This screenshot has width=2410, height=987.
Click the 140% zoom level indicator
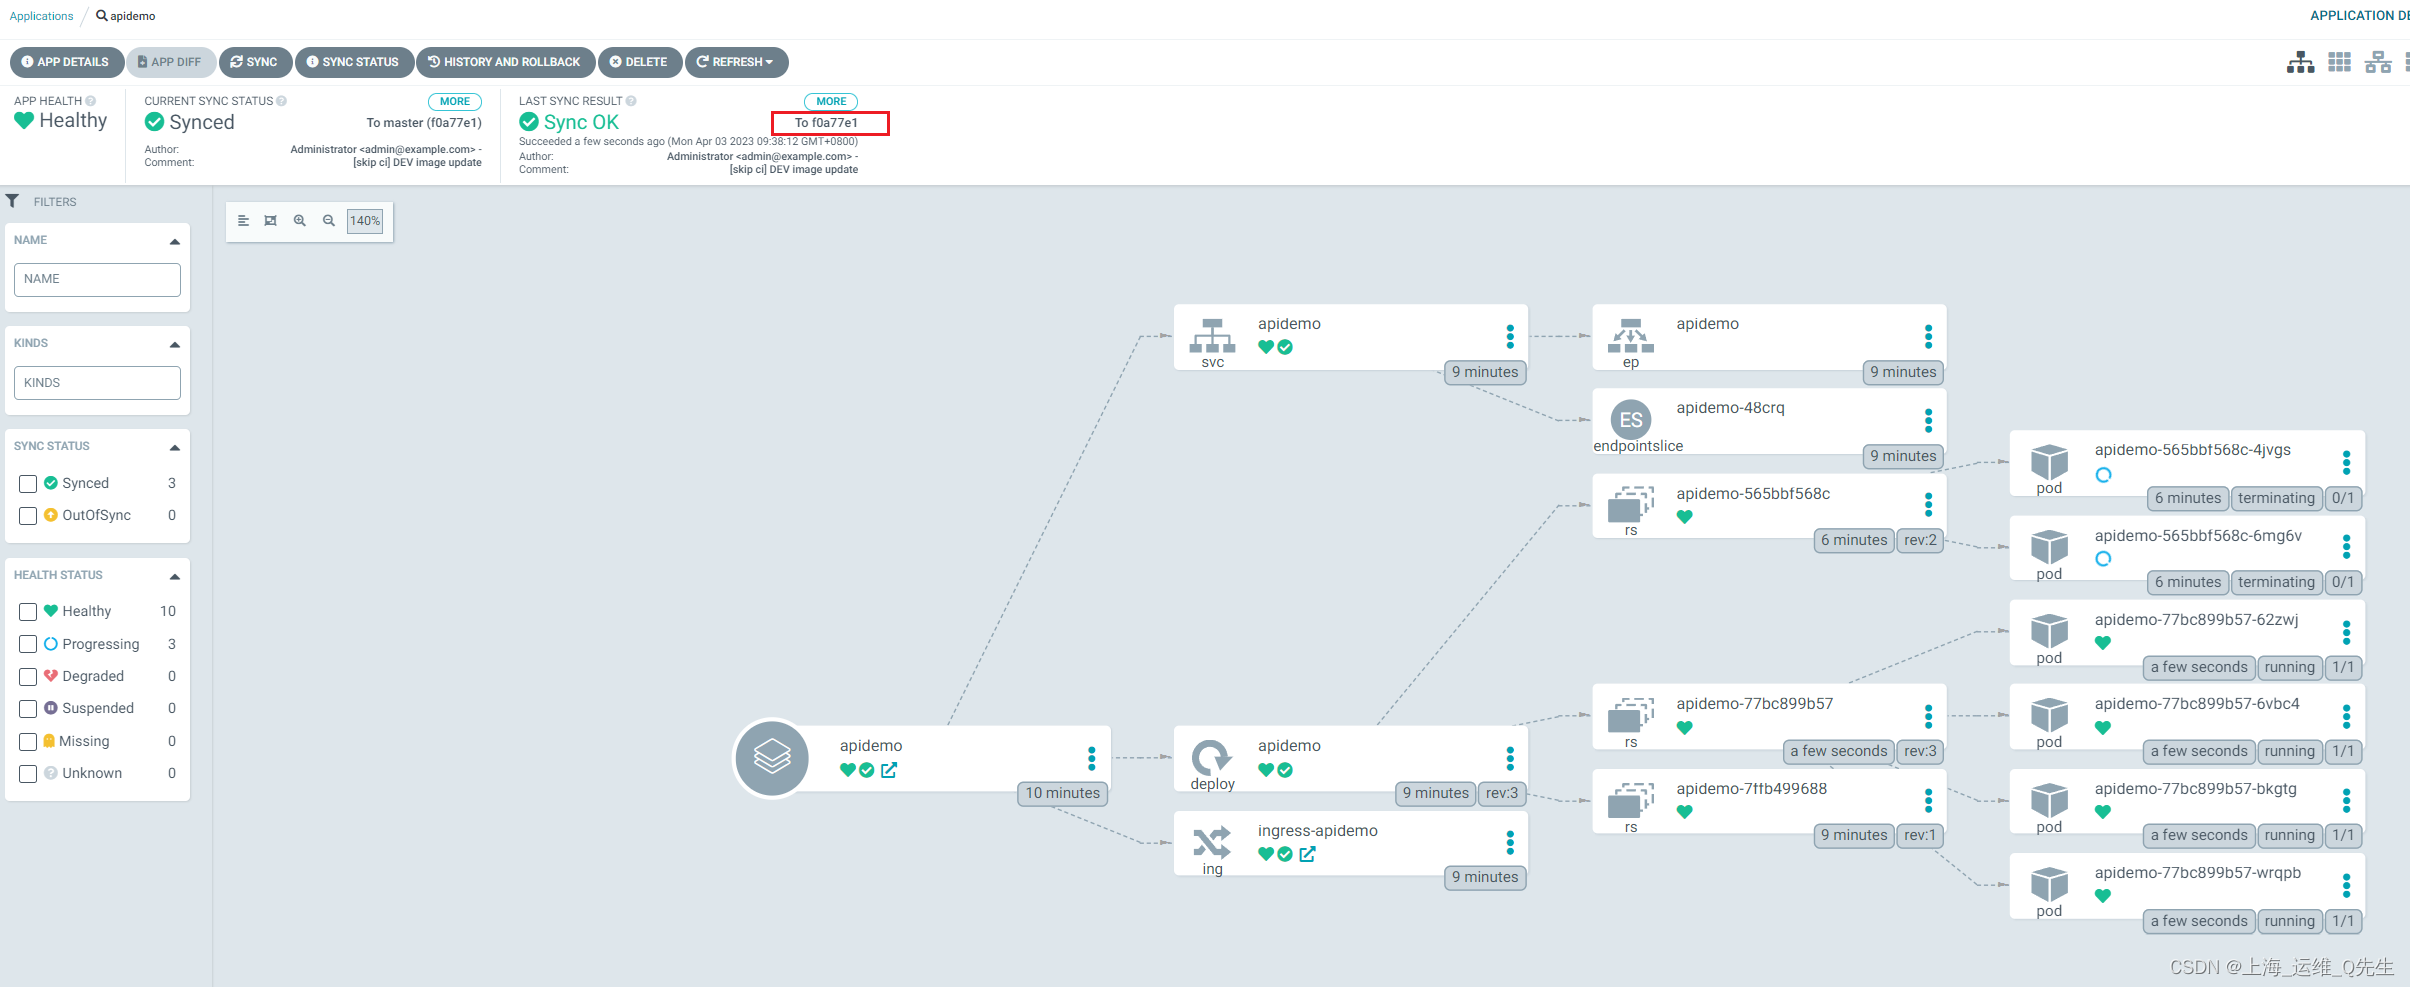pyautogui.click(x=365, y=221)
